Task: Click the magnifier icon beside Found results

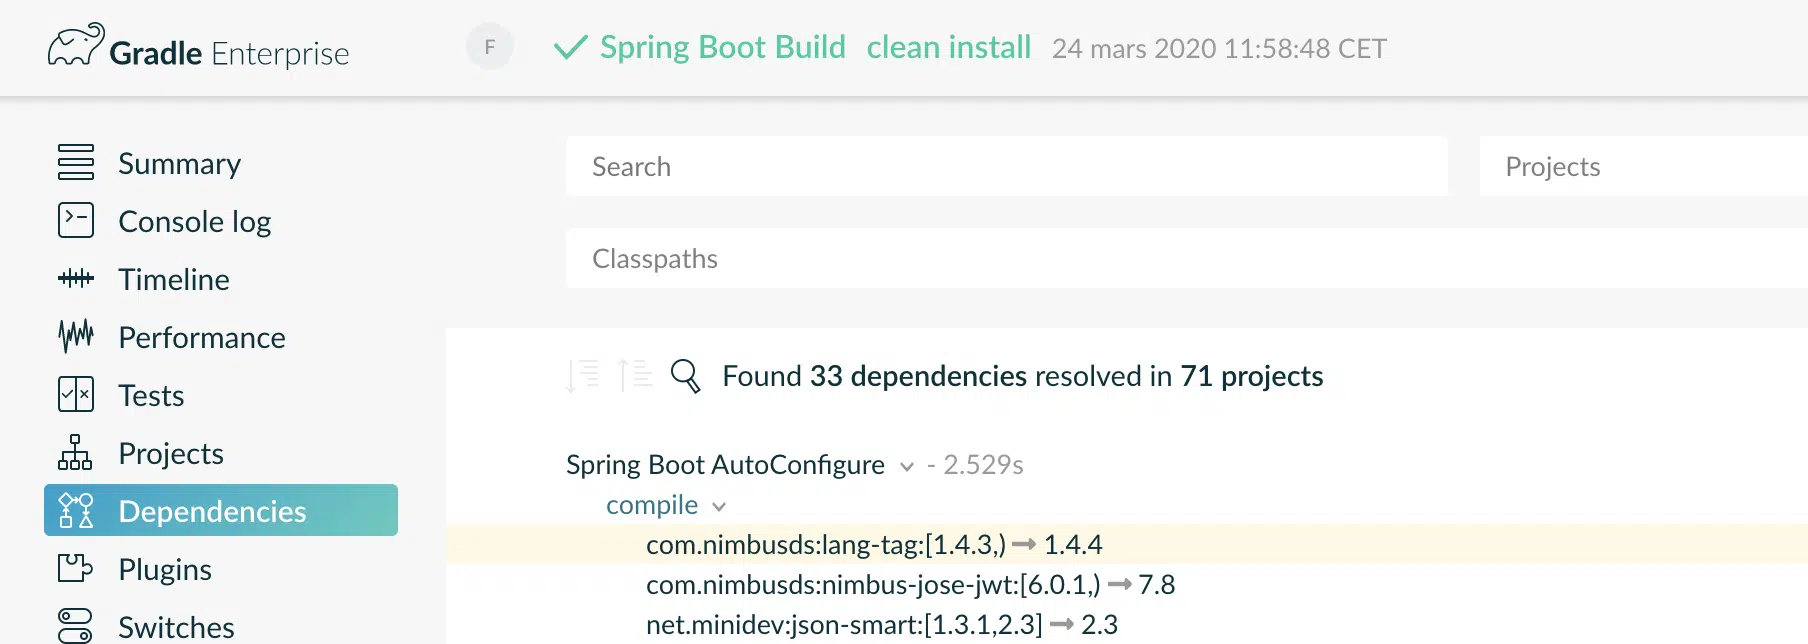Action: [x=685, y=376]
